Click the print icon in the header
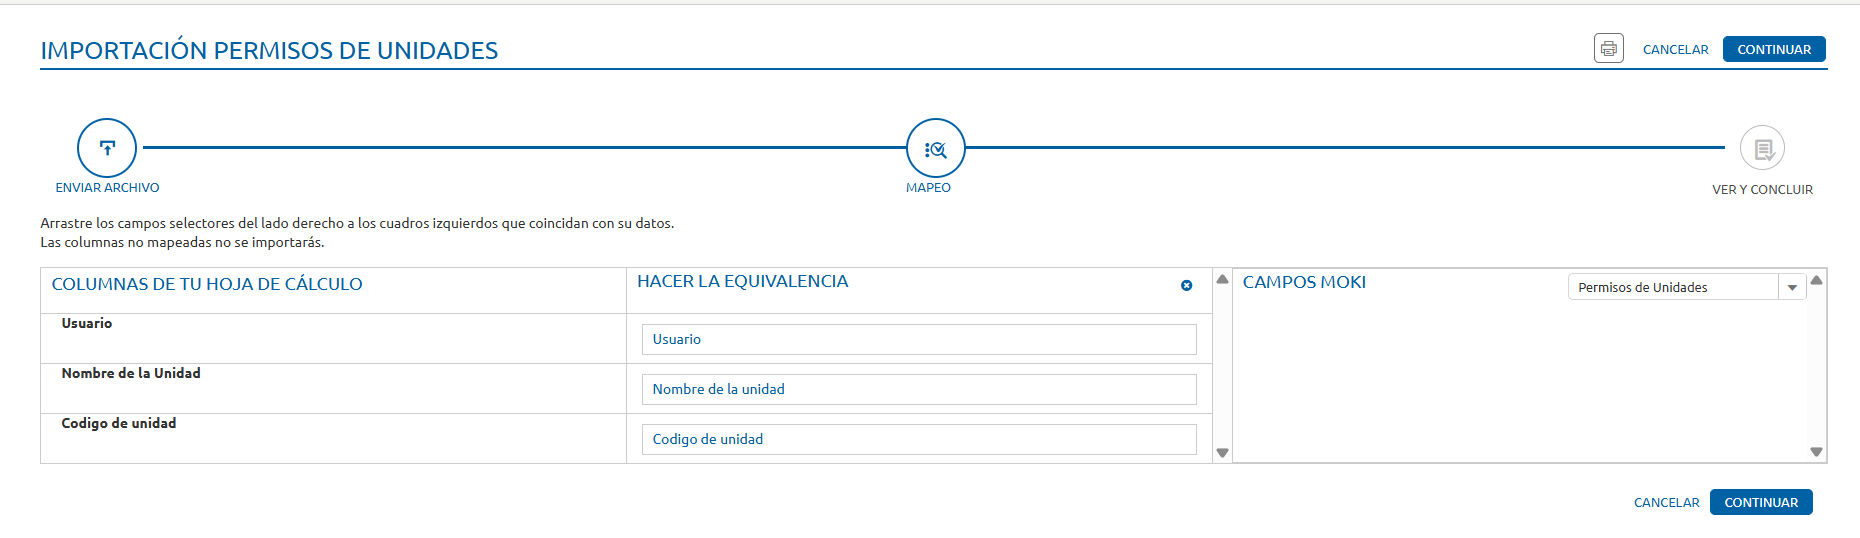The height and width of the screenshot is (538, 1860). [x=1608, y=49]
